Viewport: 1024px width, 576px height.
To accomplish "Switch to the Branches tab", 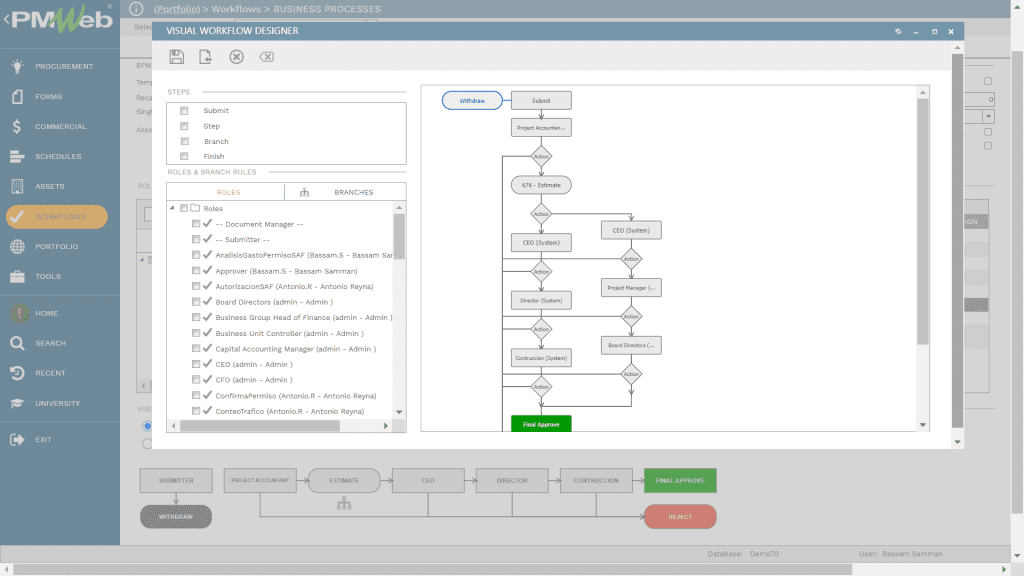I will [x=353, y=192].
